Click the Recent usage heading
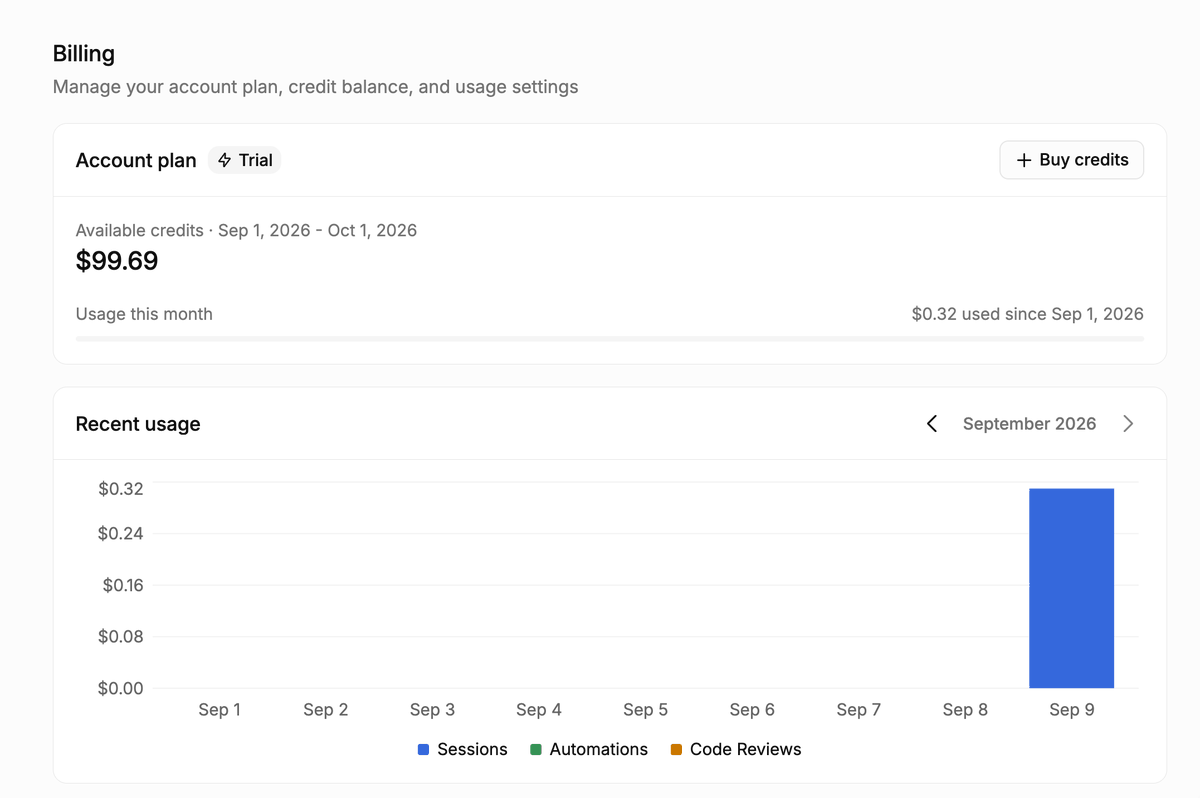The height and width of the screenshot is (798, 1200). point(138,424)
